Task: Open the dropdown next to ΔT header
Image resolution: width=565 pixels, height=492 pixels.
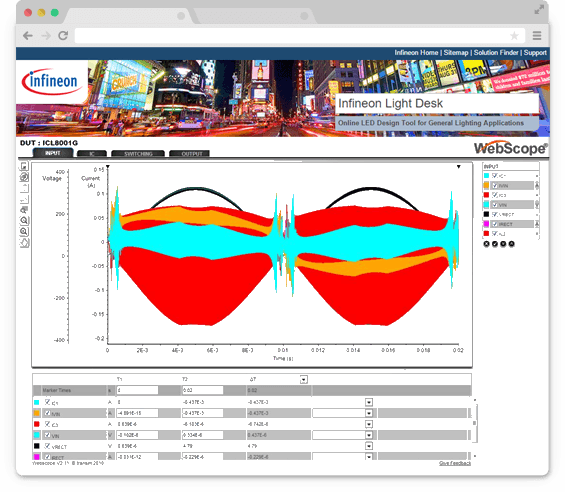Action: [x=304, y=380]
